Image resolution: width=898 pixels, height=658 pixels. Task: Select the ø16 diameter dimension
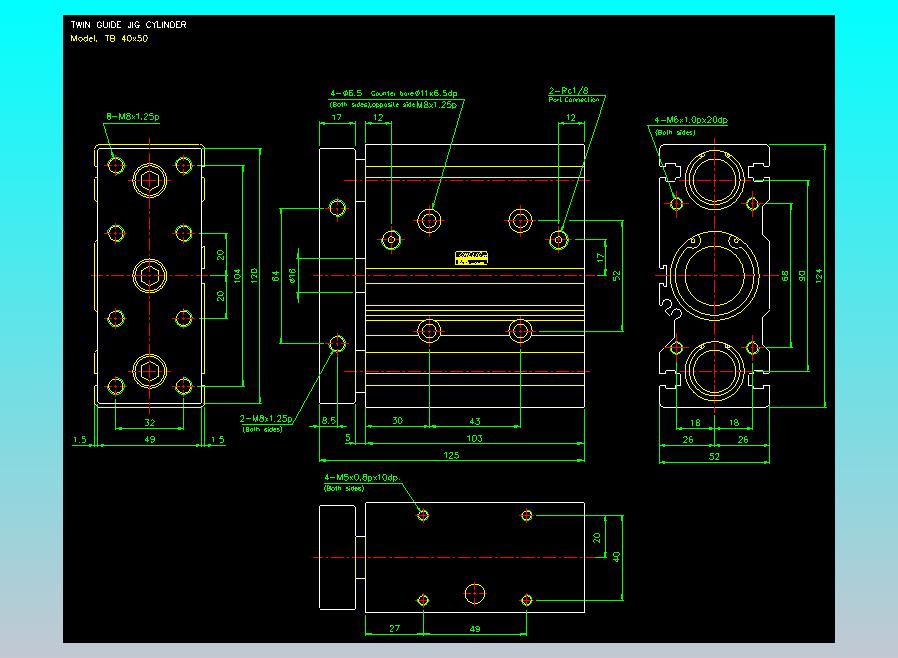point(293,275)
